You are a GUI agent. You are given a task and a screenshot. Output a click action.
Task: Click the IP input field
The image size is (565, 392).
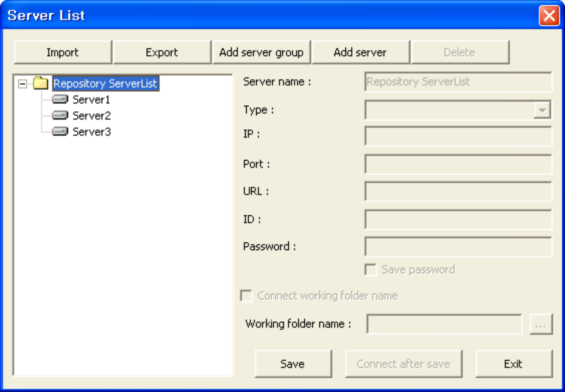[458, 136]
